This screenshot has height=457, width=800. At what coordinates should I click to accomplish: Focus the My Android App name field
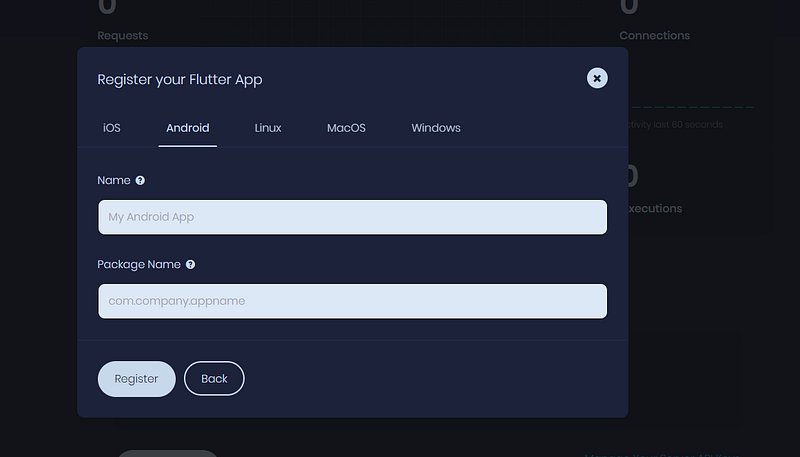point(353,217)
